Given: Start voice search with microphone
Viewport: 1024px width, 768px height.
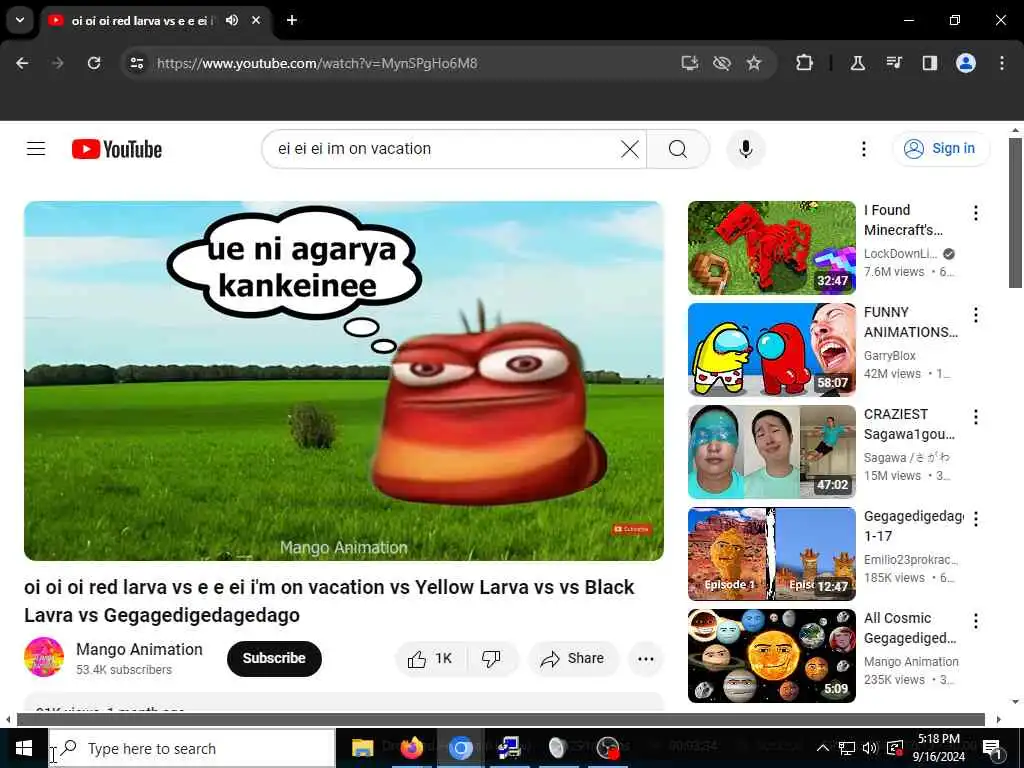Looking at the screenshot, I should (x=746, y=149).
